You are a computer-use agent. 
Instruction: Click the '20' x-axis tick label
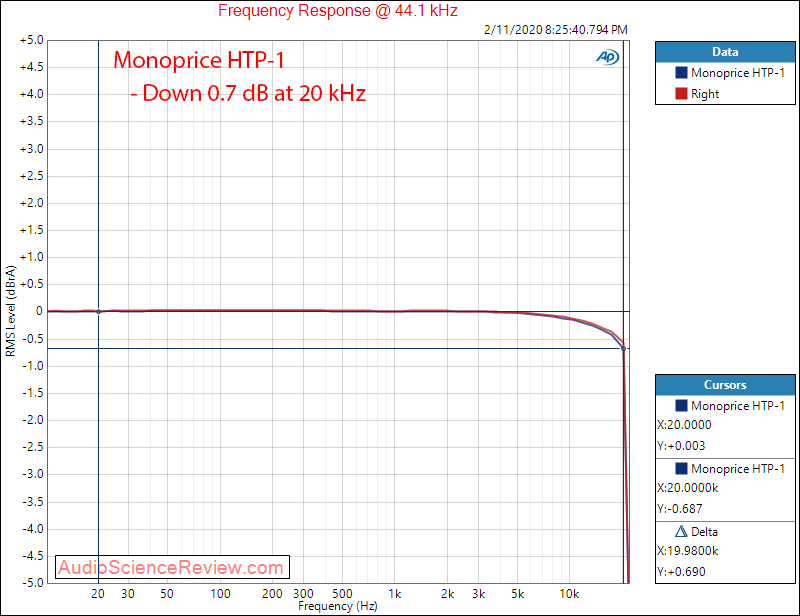coord(98,594)
